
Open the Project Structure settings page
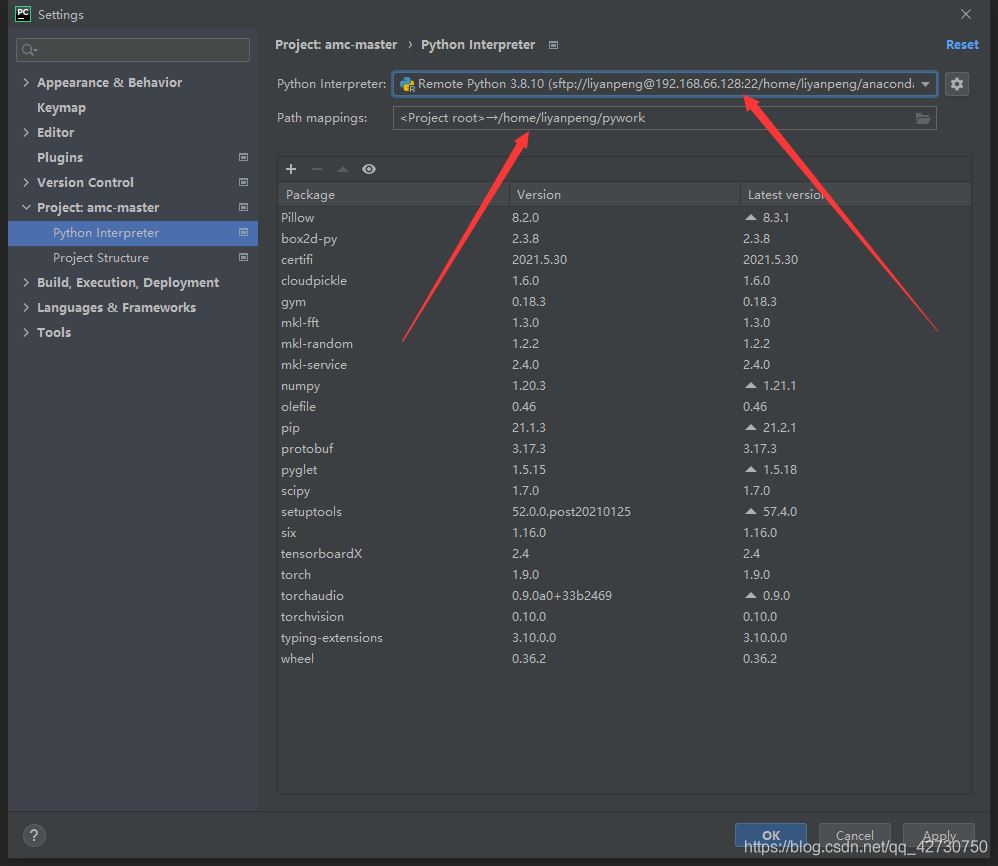[101, 257]
